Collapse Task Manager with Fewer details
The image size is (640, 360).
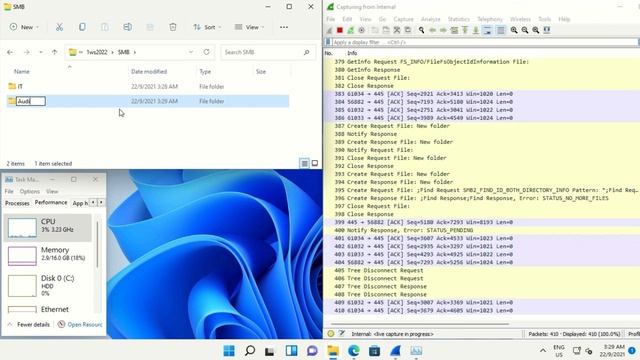pos(29,324)
